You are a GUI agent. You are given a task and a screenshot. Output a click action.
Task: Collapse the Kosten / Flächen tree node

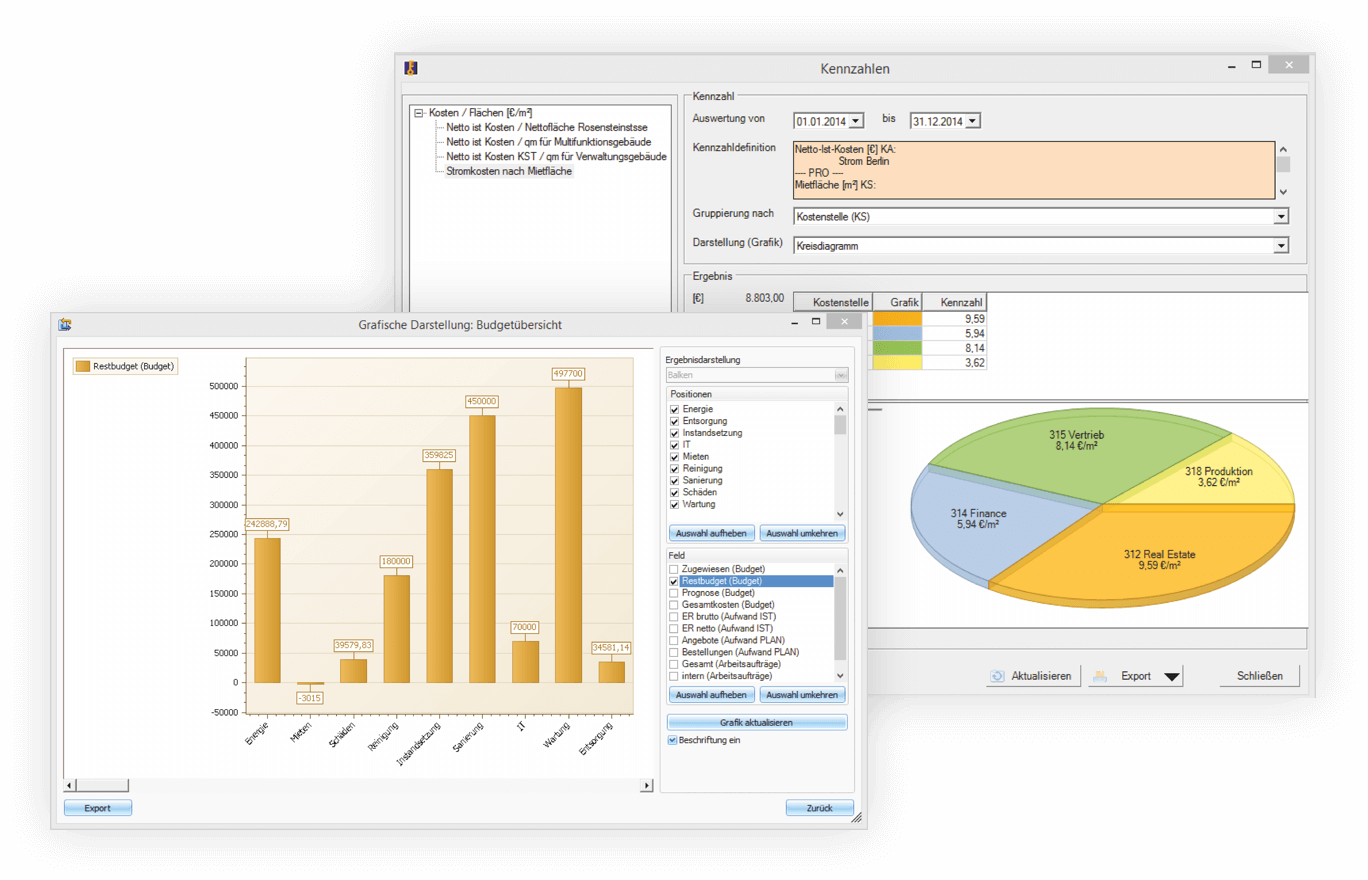419,113
